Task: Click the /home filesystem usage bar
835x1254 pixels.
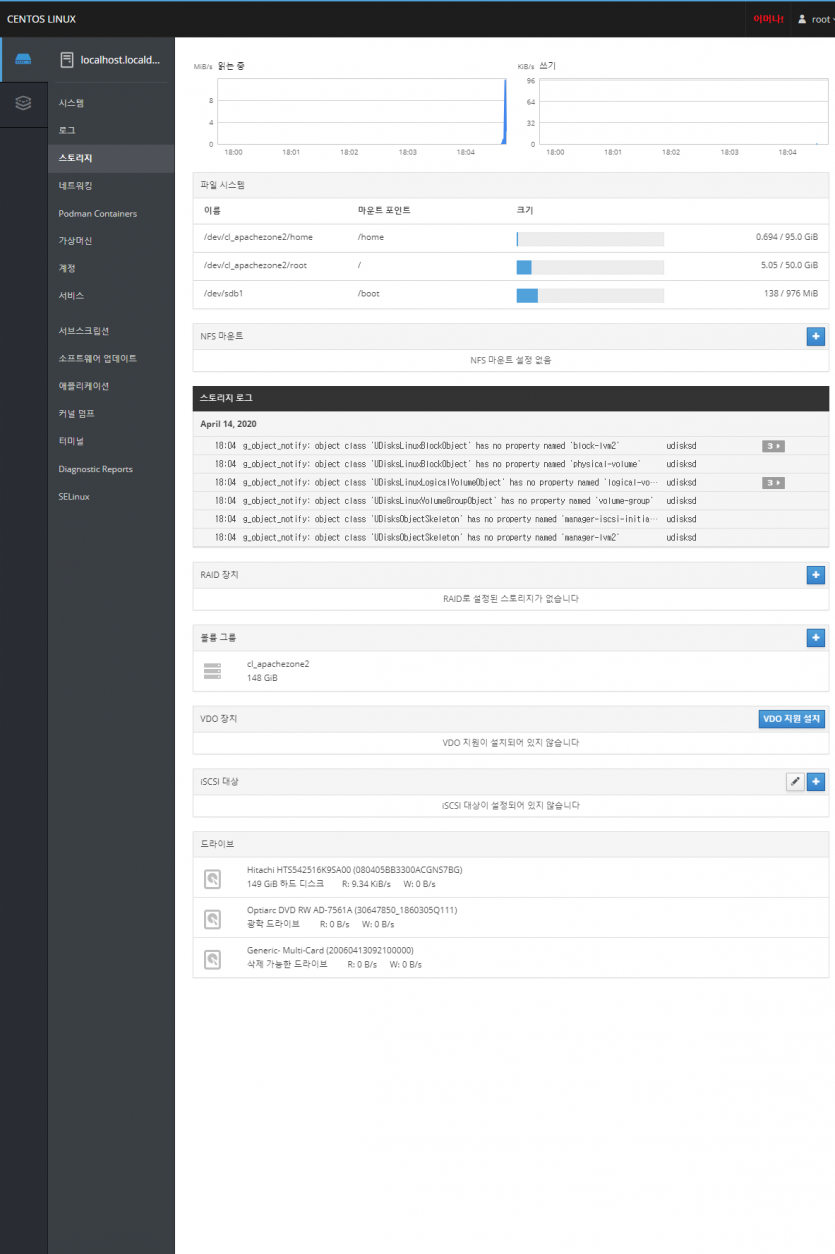Action: coord(589,239)
